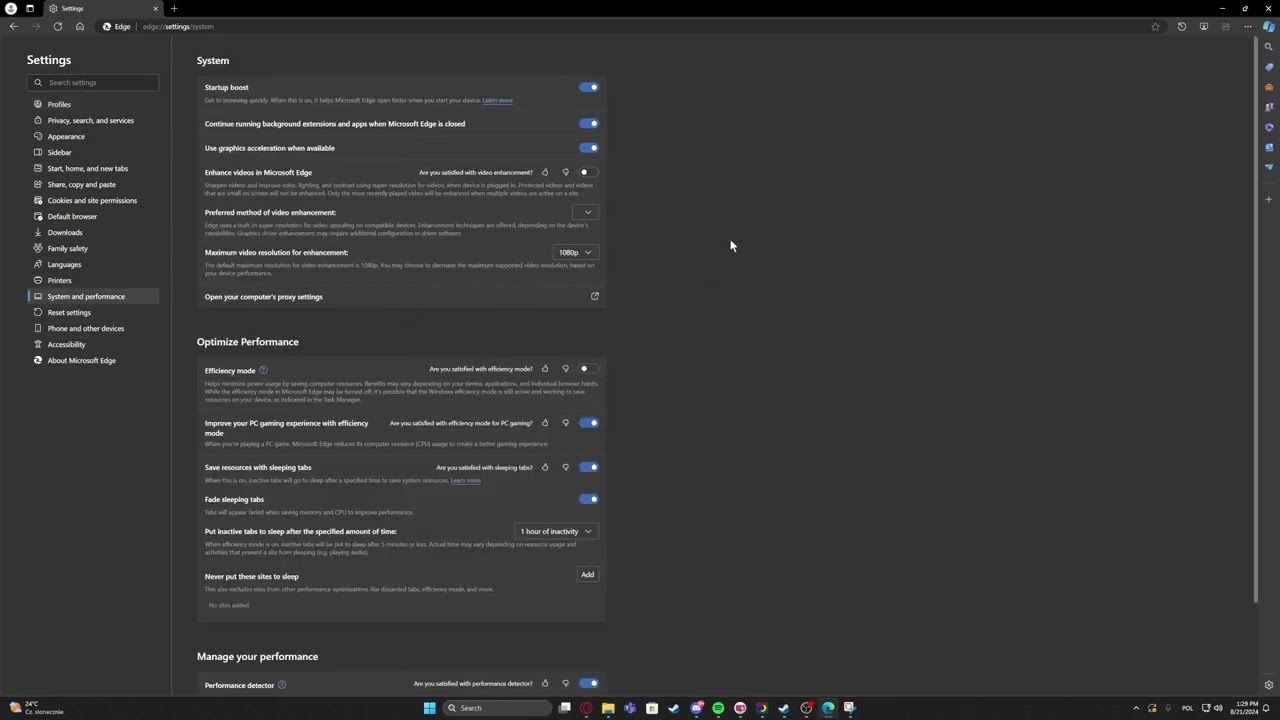Open Accessibility settings page
Image resolution: width=1280 pixels, height=720 pixels.
tap(93, 344)
